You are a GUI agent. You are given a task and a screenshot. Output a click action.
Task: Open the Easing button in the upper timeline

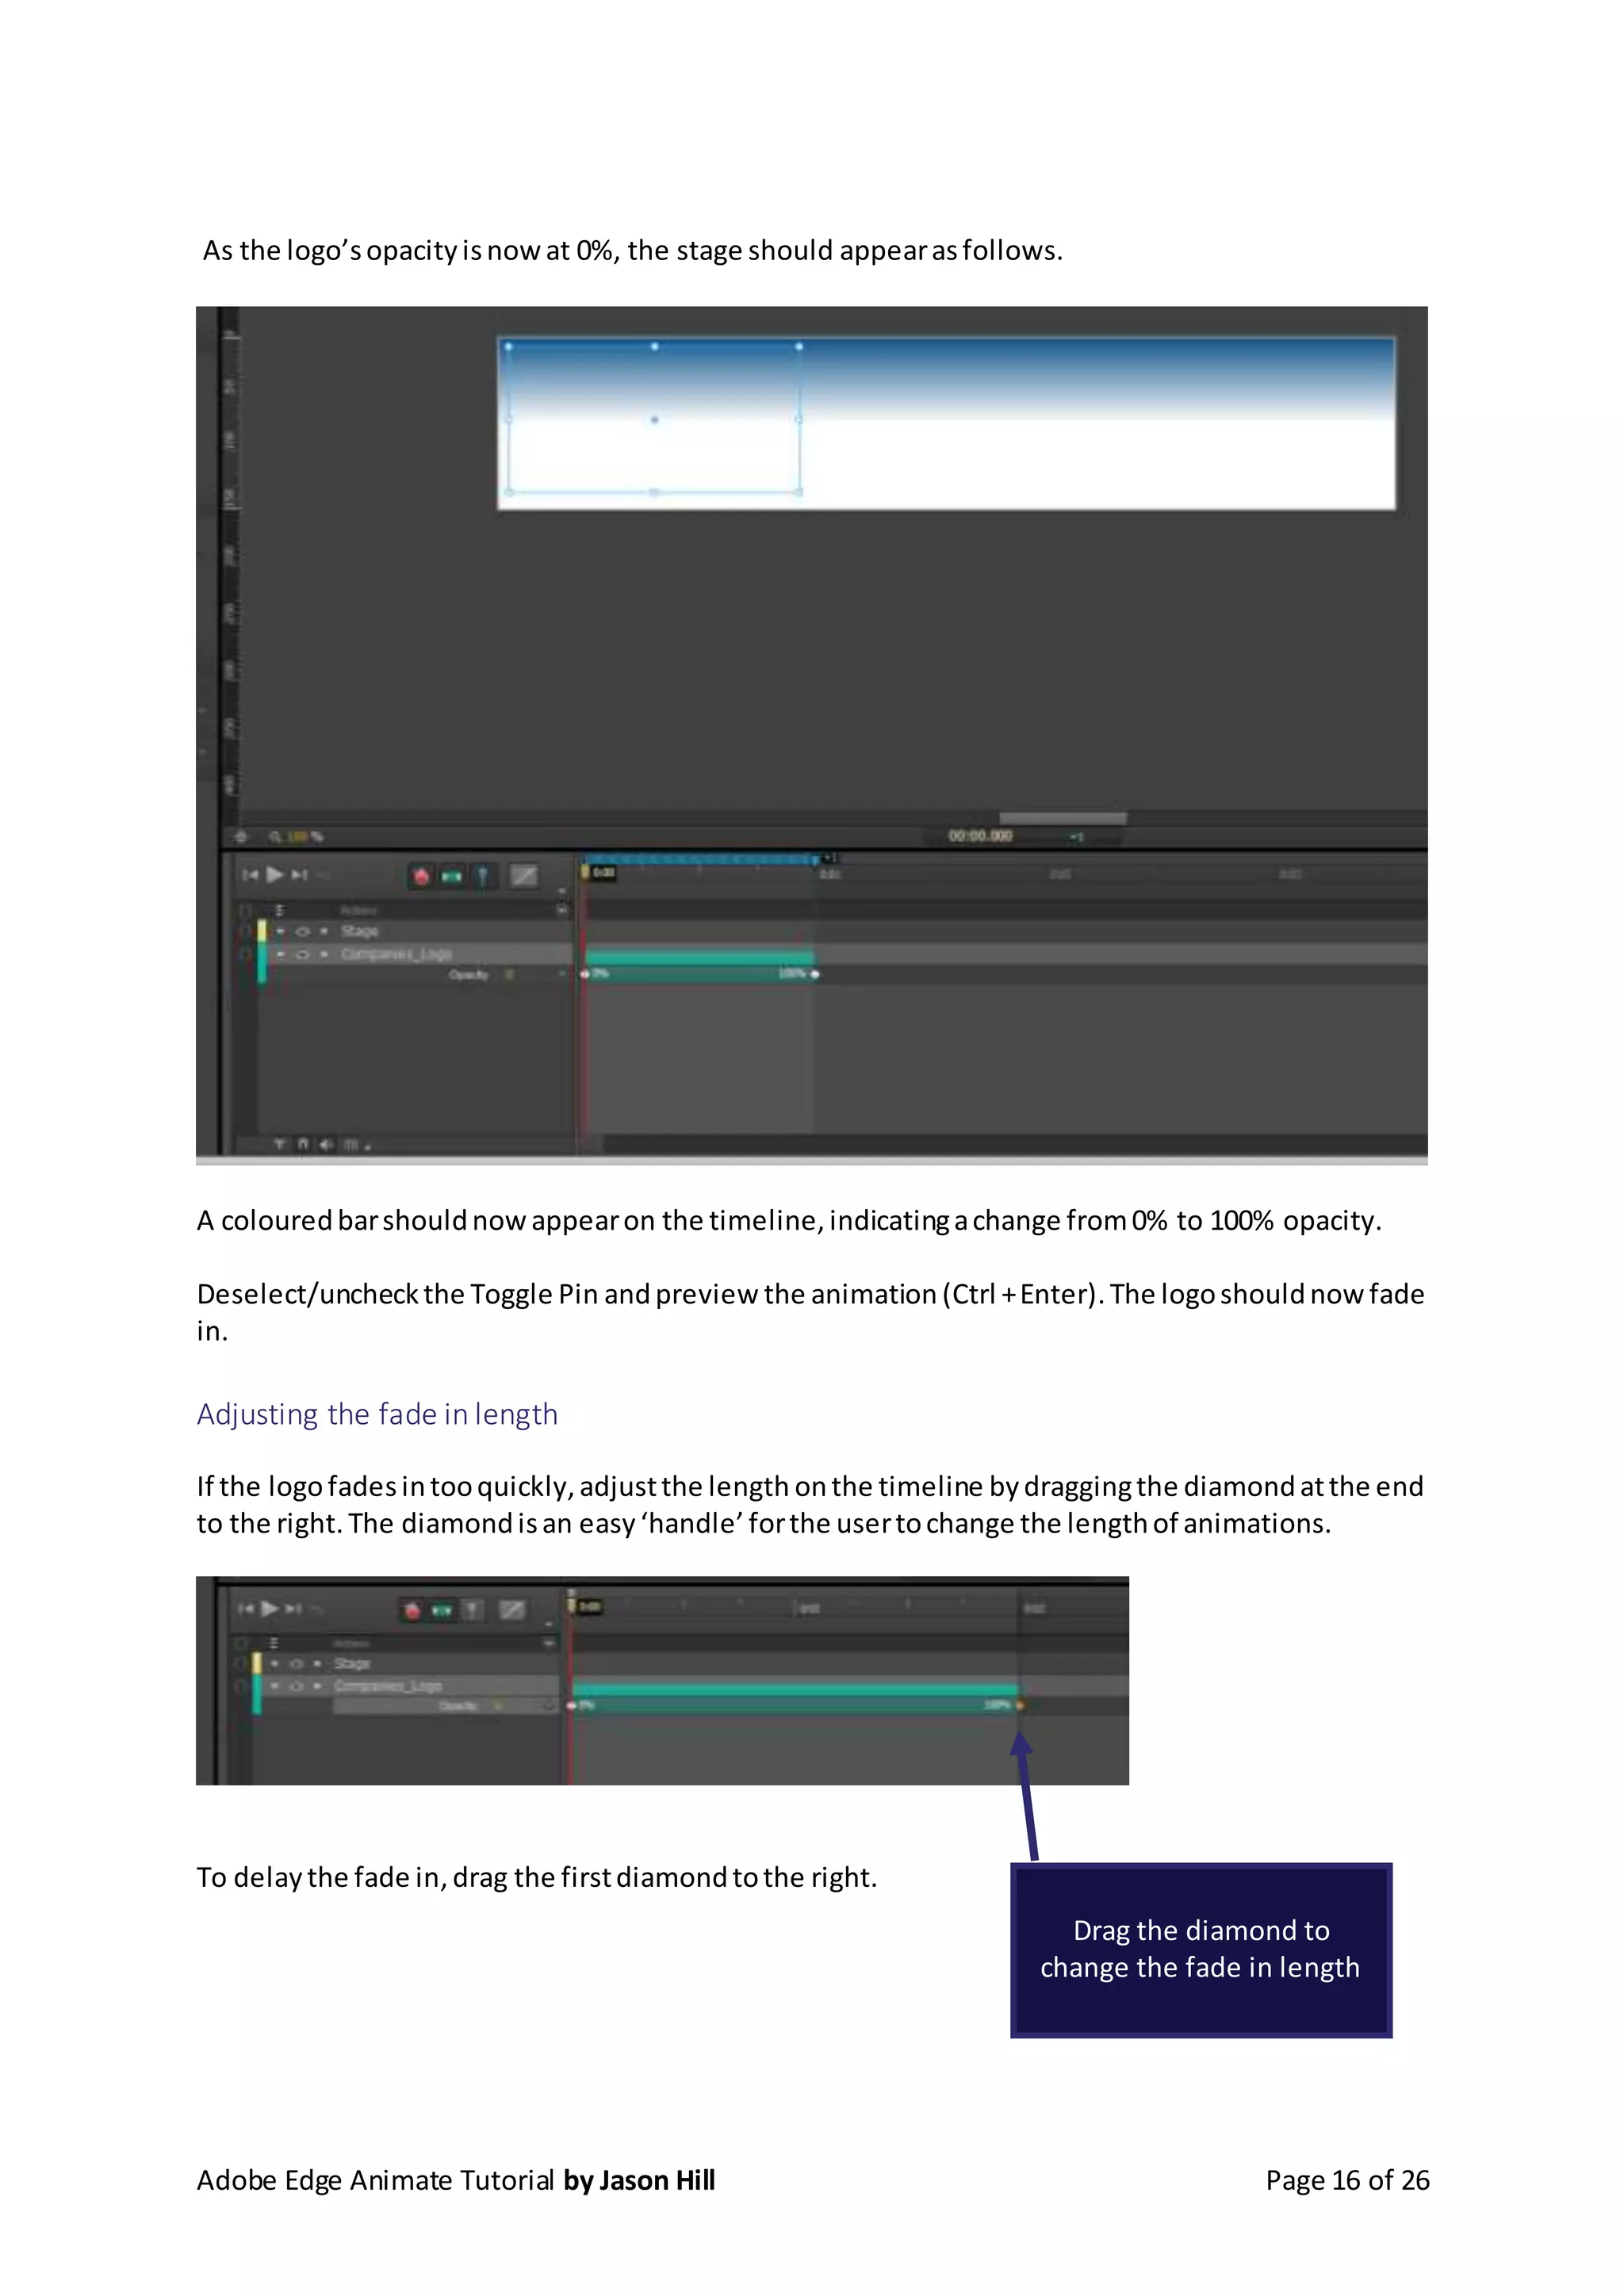(524, 876)
